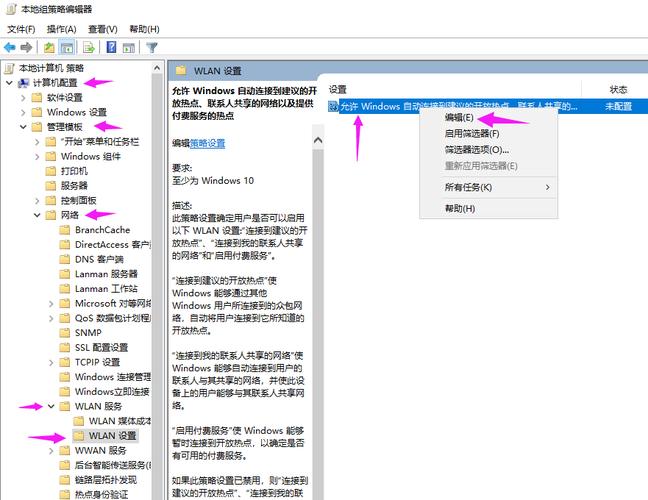Screen dimensions: 648x500
Task: Select the 后台智能传送服务 tree item
Action: tap(113, 465)
